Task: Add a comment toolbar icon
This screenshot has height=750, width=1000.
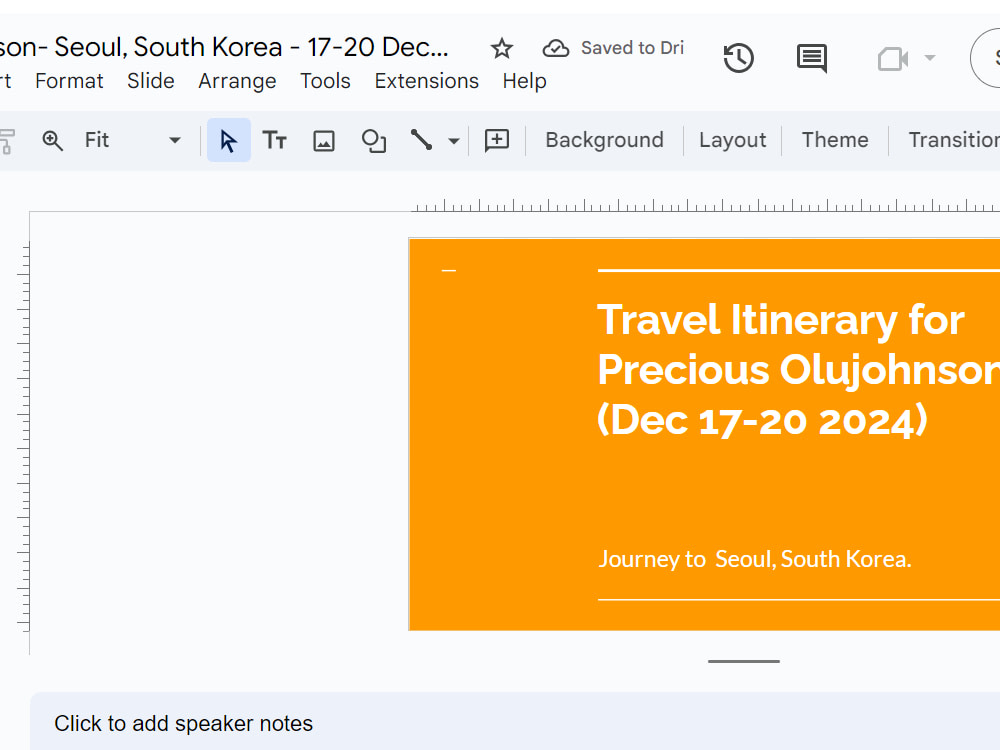Action: coord(497,140)
